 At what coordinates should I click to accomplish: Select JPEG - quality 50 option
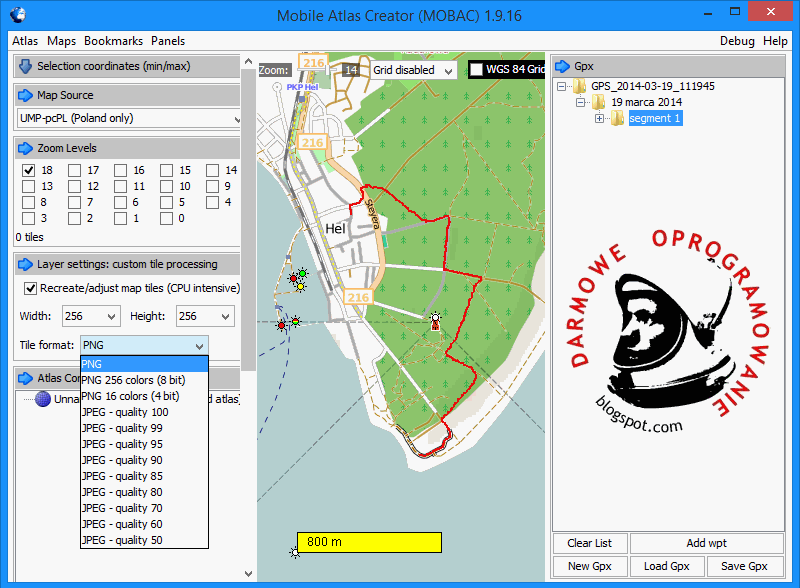tap(144, 541)
